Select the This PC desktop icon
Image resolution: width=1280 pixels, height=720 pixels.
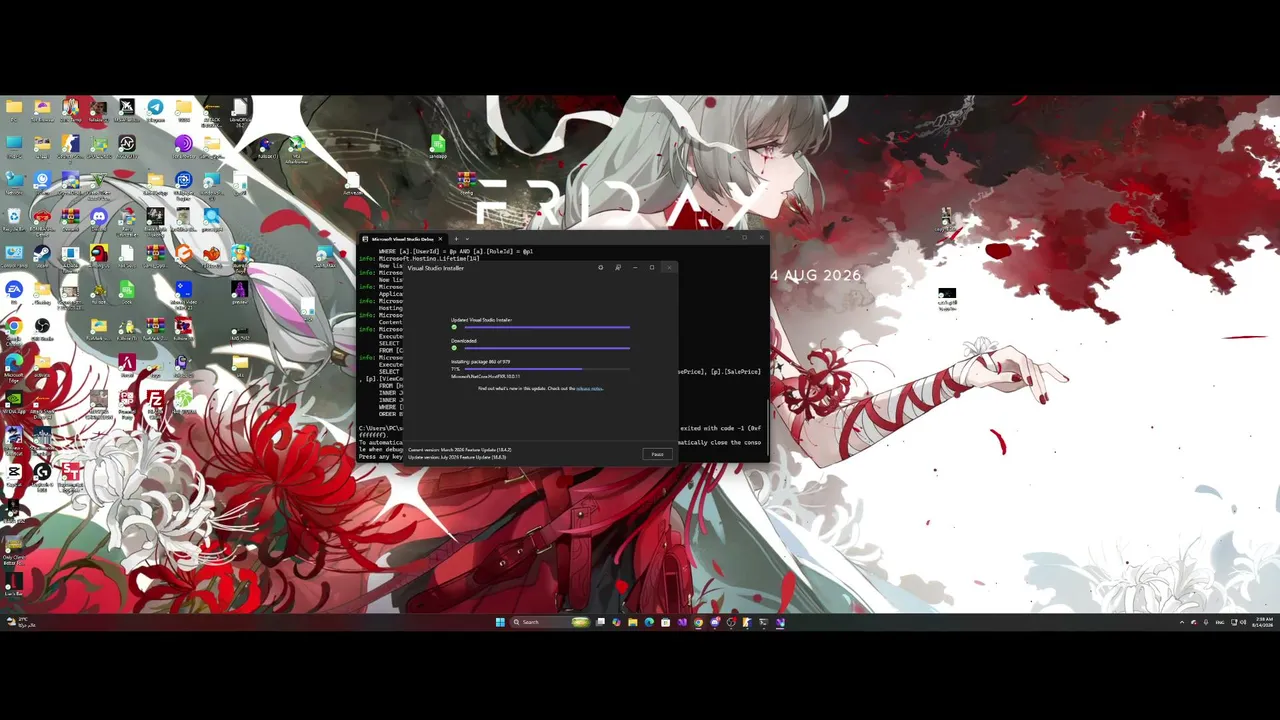tap(14, 147)
